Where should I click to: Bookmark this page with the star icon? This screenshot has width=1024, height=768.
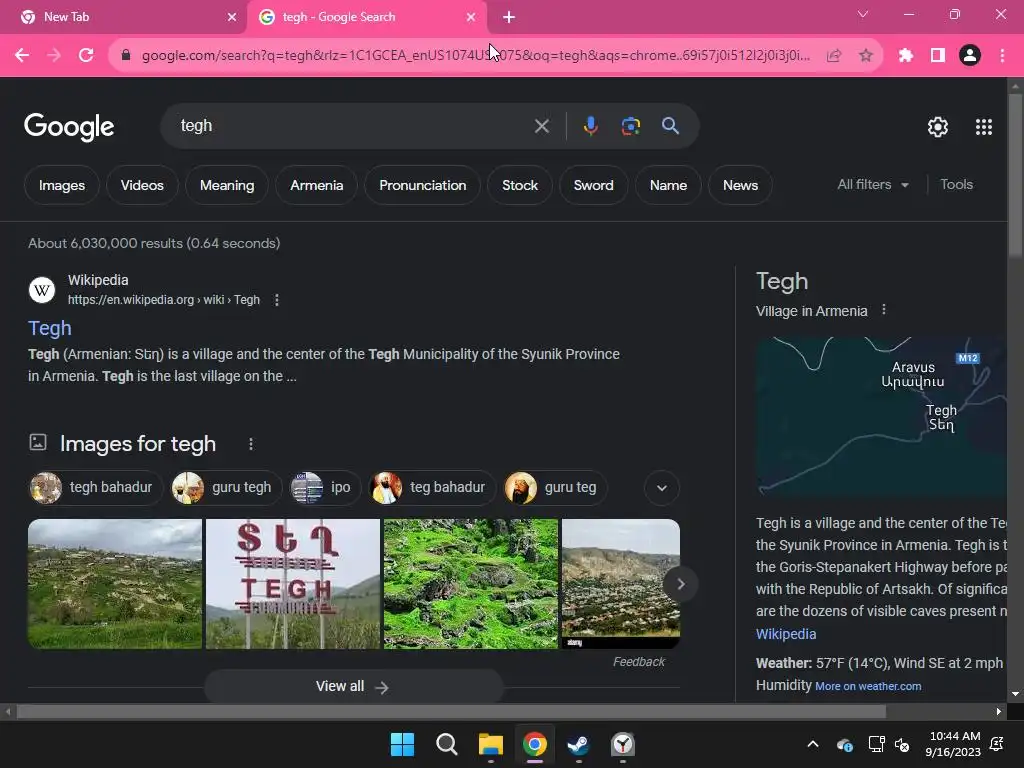pyautogui.click(x=866, y=56)
